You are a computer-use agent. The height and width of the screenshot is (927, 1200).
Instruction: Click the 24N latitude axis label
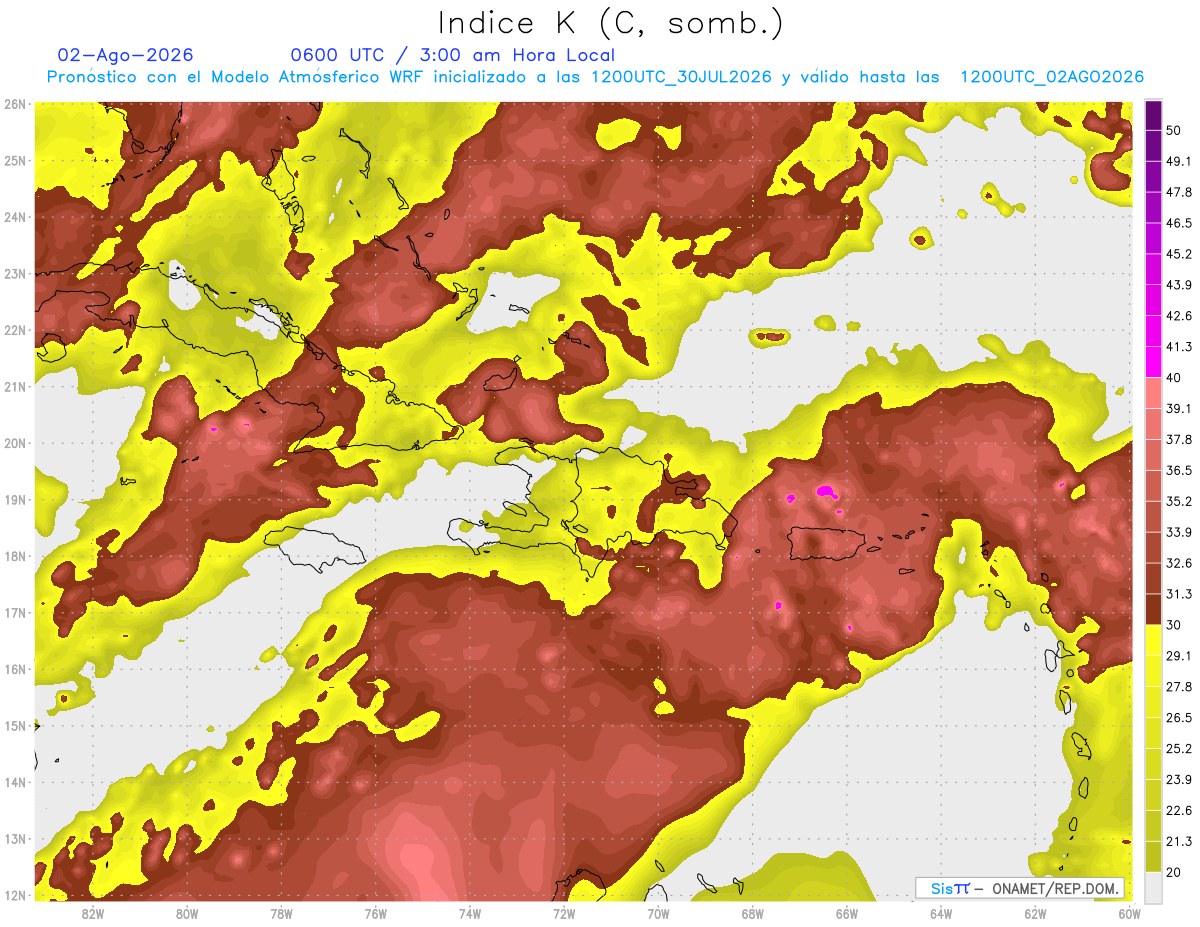pos(14,217)
